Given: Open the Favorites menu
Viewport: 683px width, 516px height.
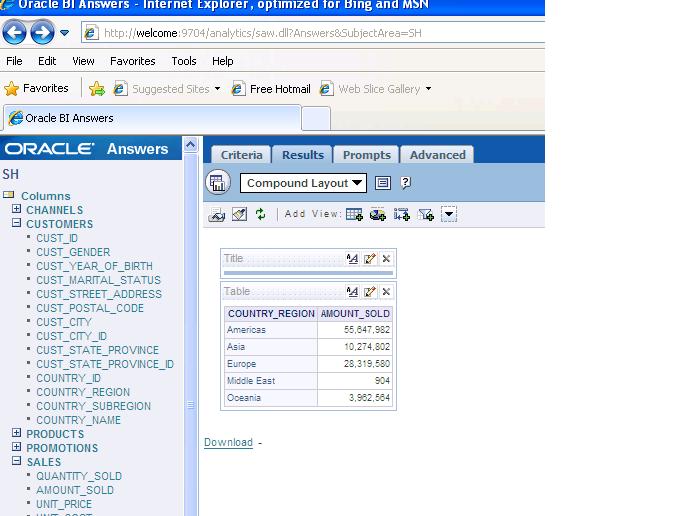Looking at the screenshot, I should 132,61.
